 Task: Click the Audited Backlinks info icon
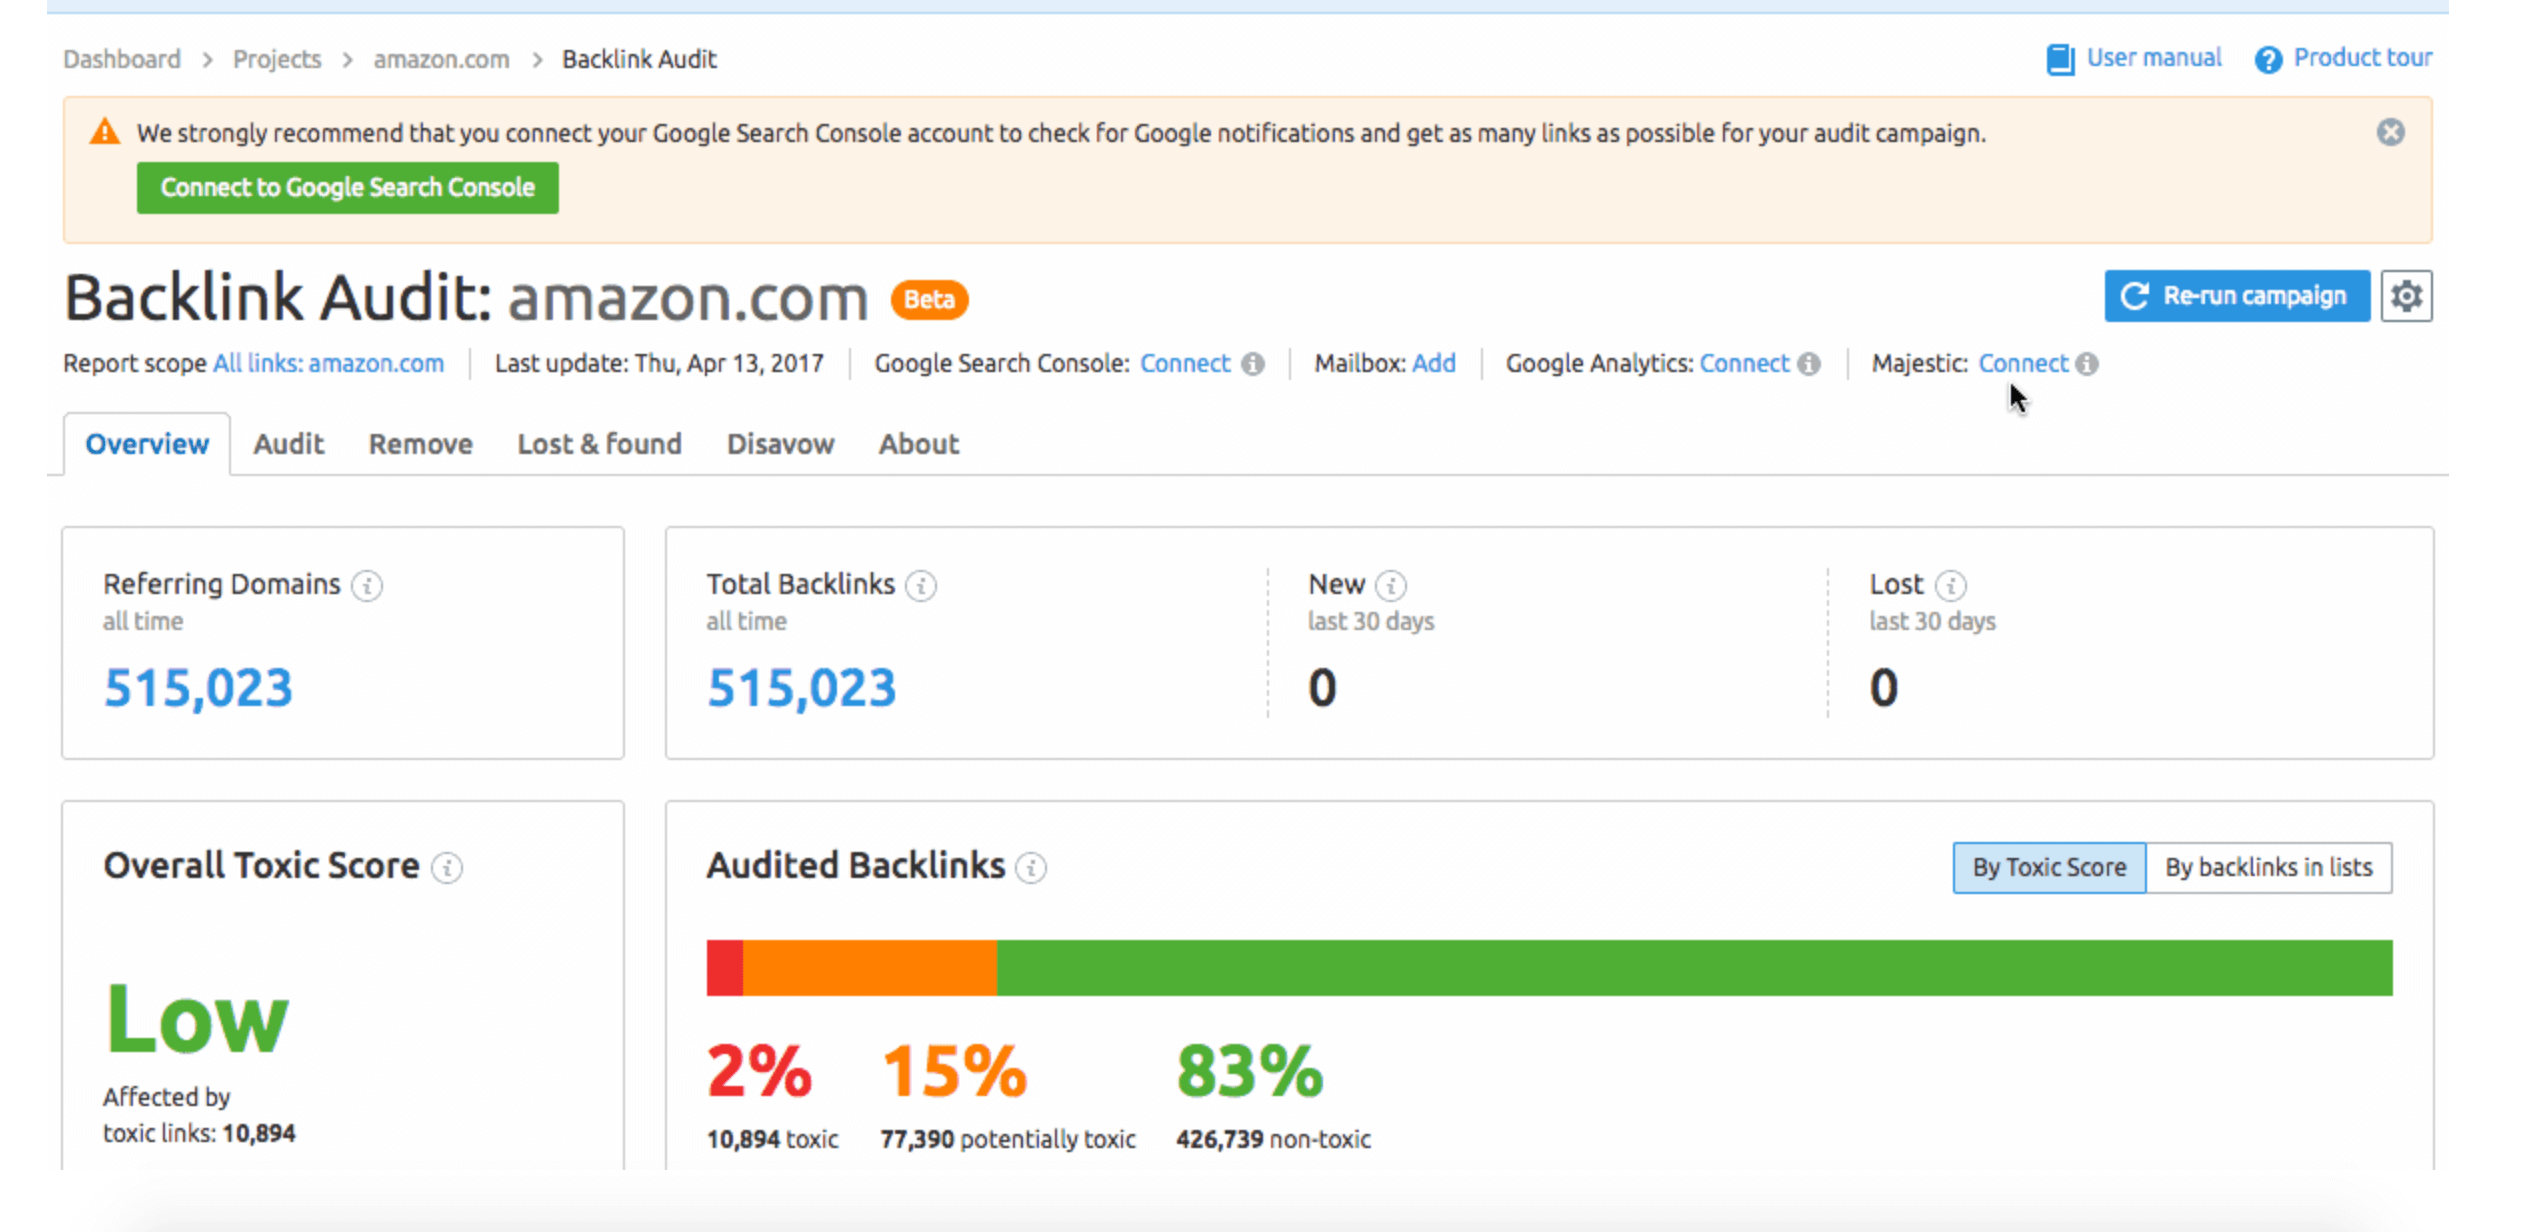1032,868
